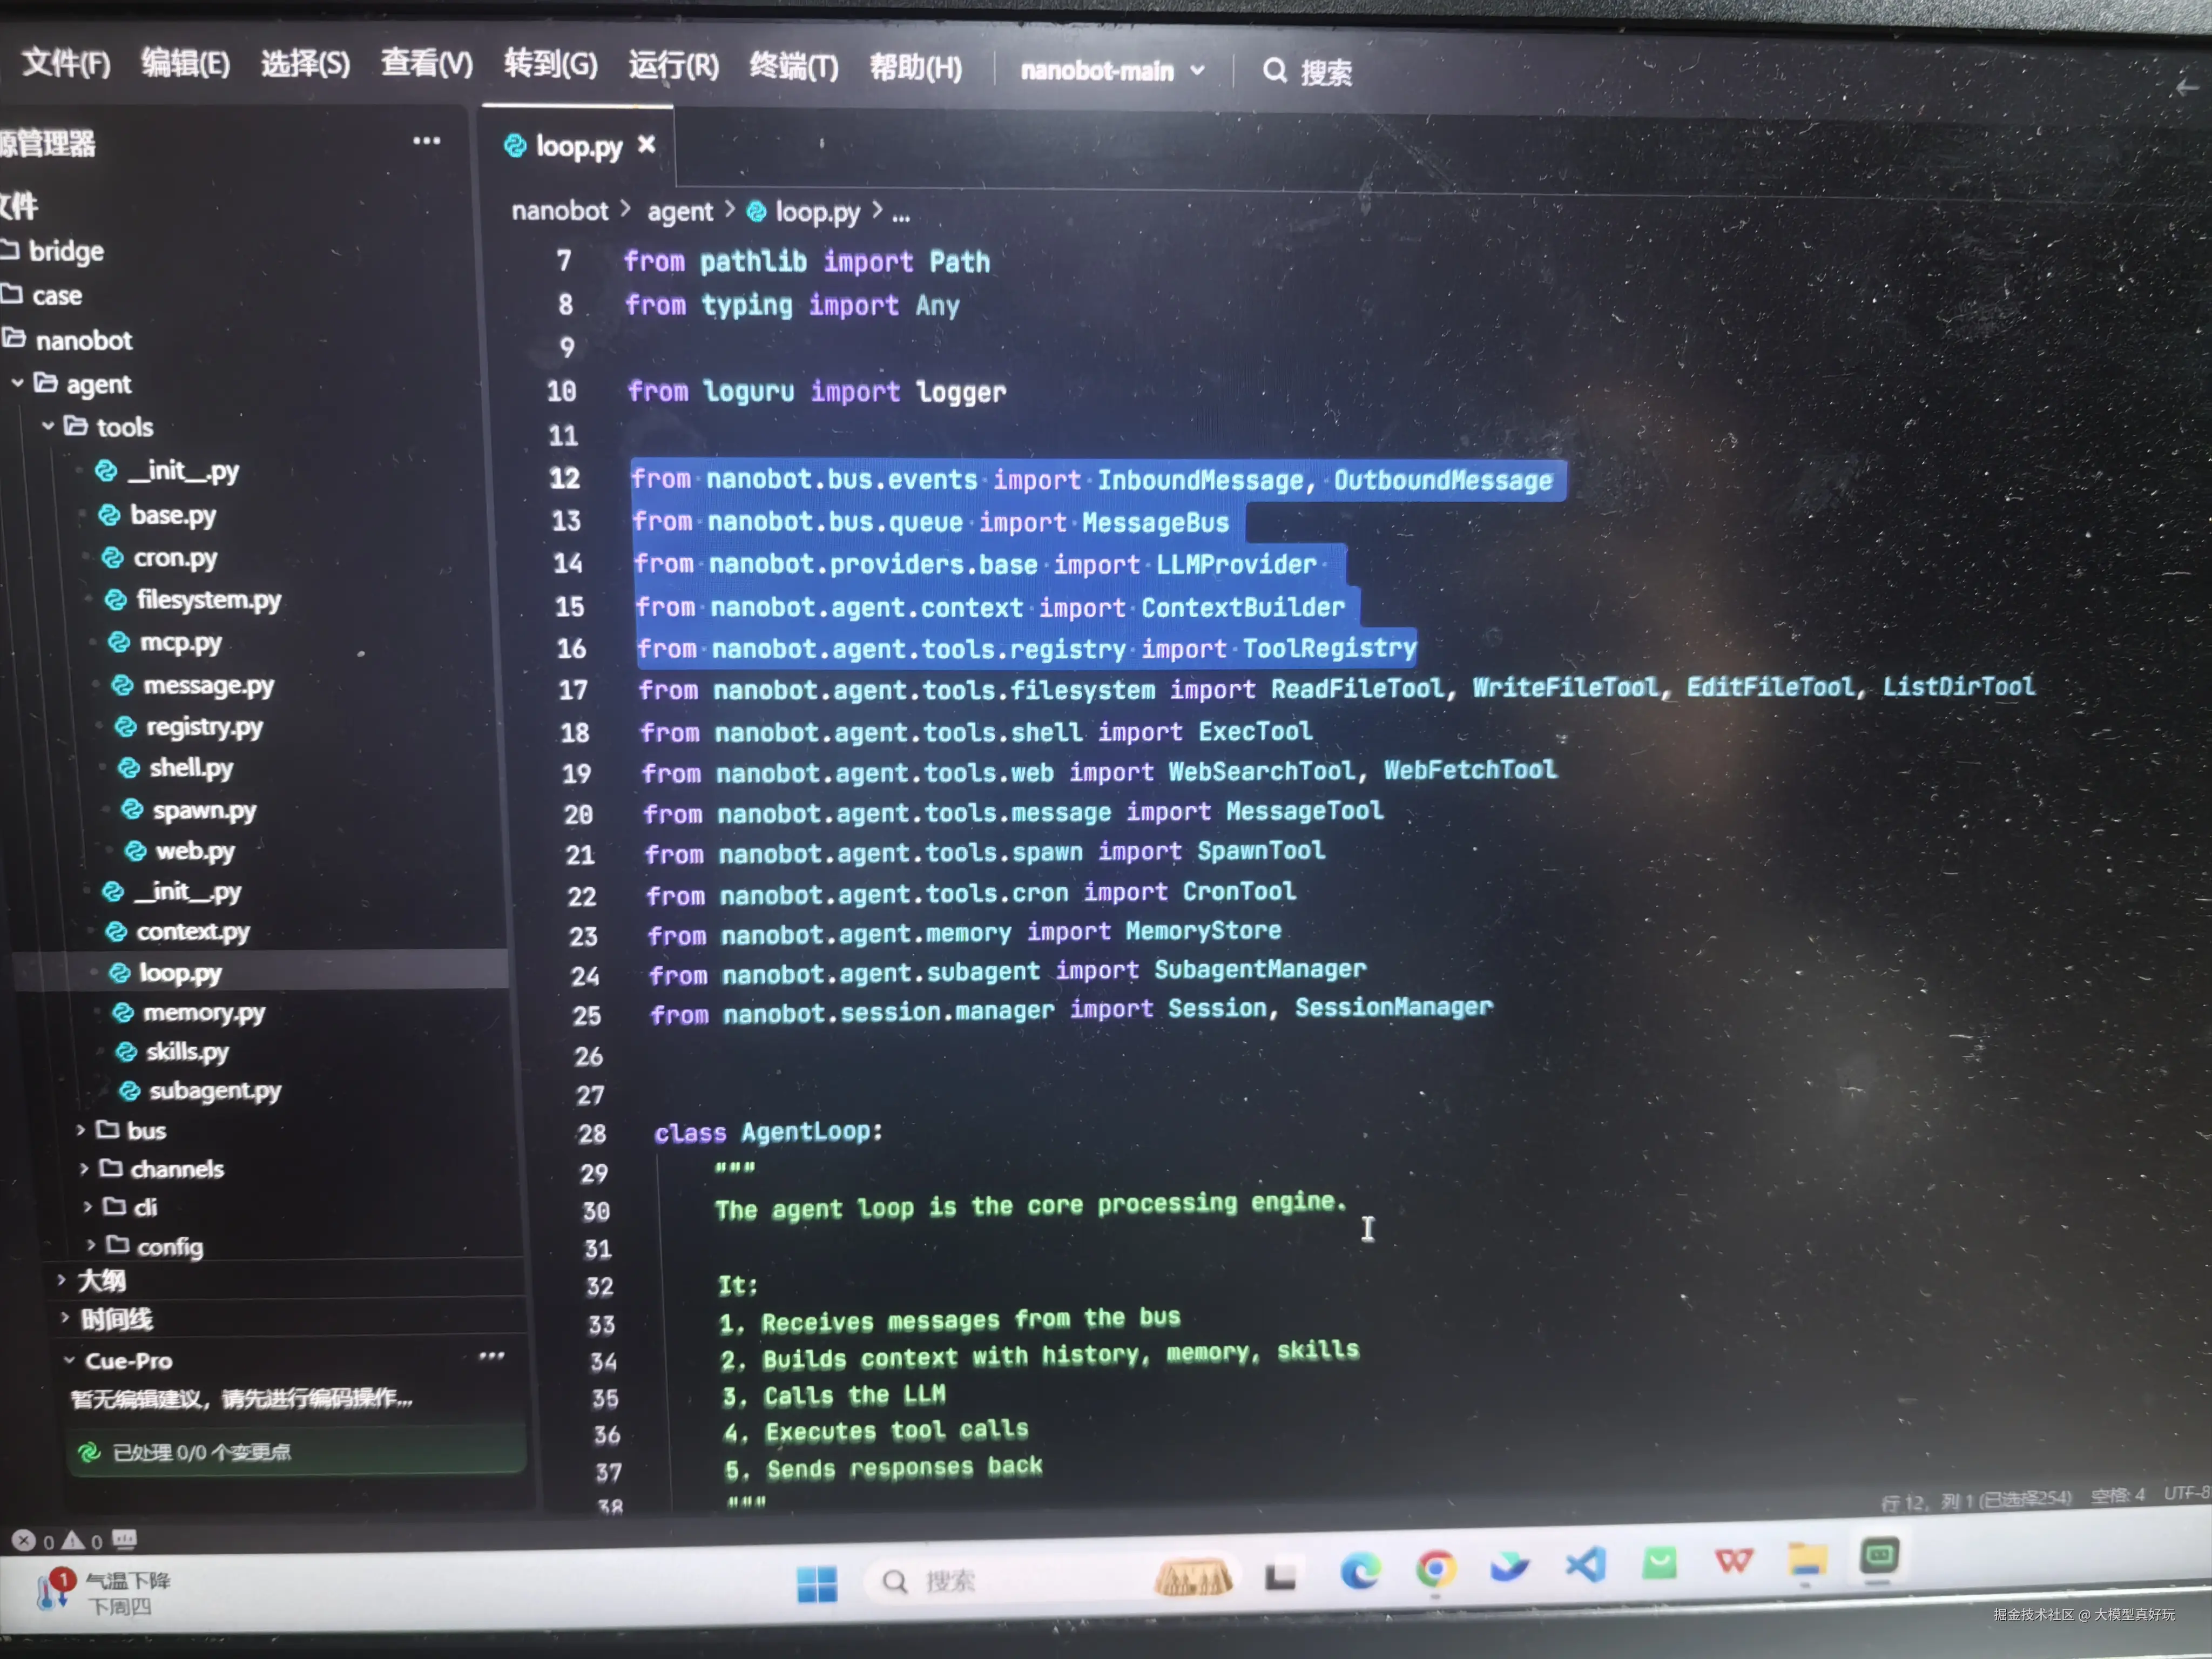The image size is (2212, 1659).
Task: Open registry.py in the file tree
Action: point(204,727)
